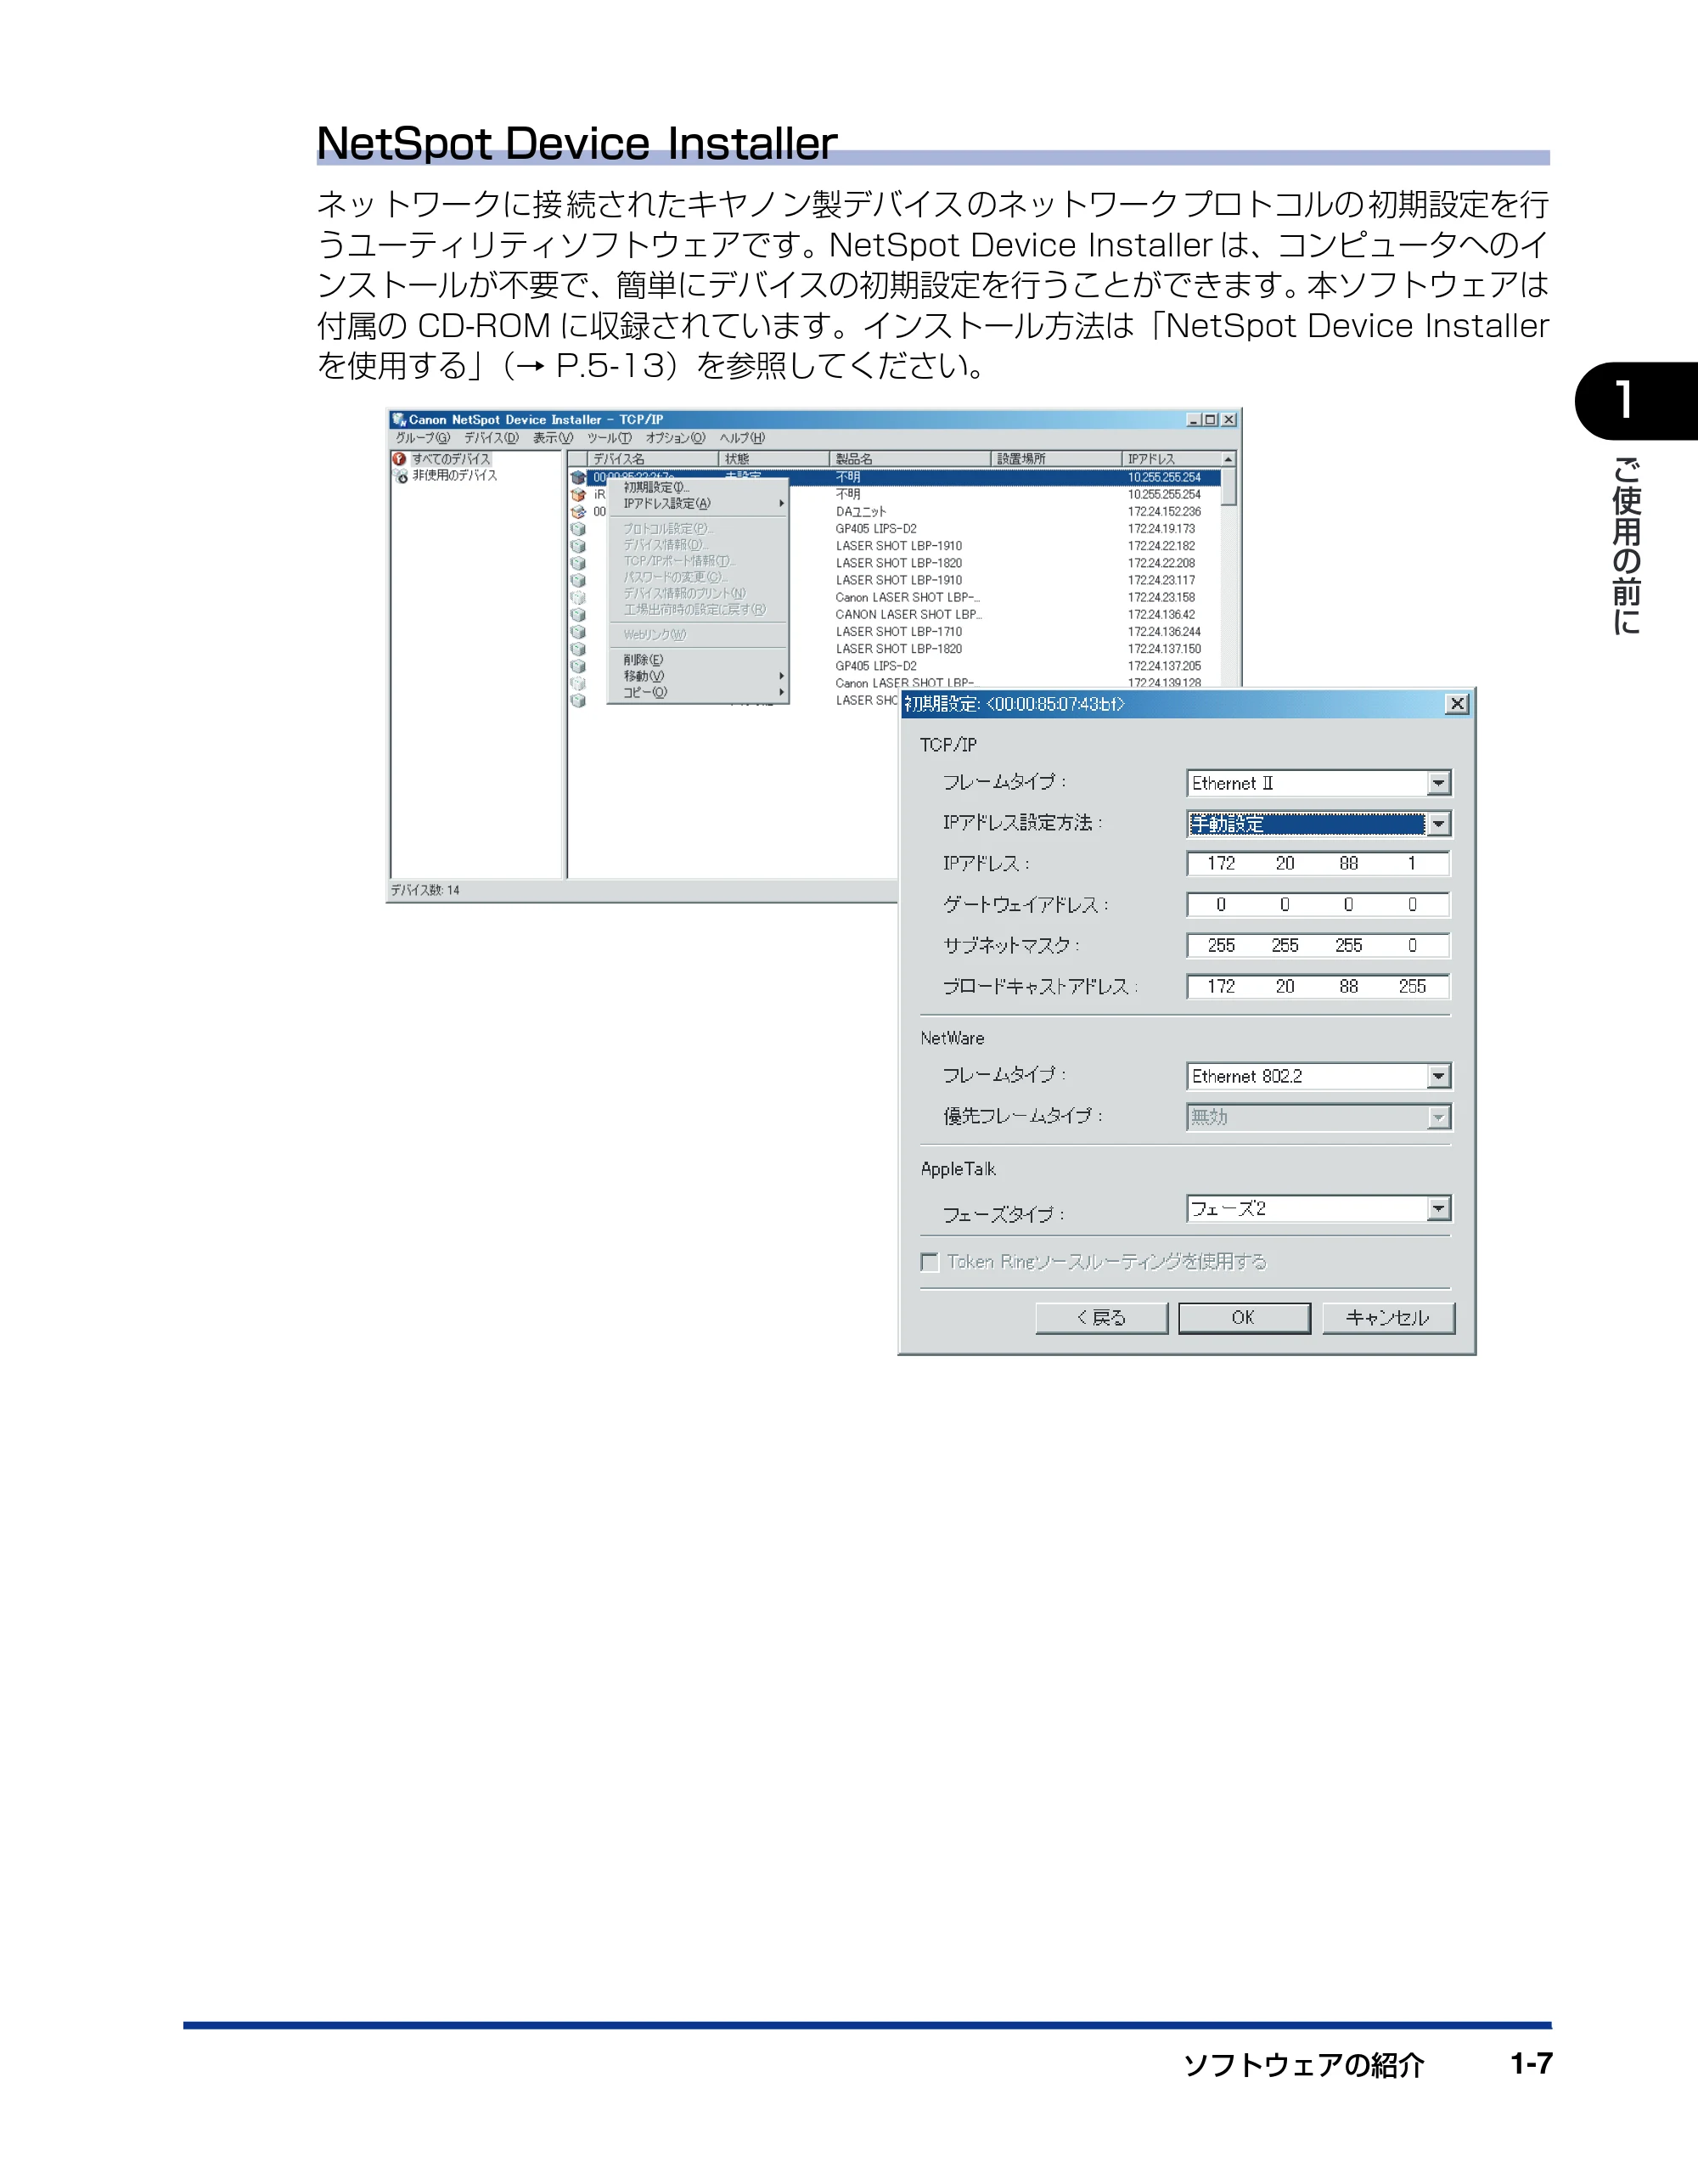The width and height of the screenshot is (1698, 2184).
Task: Sort by the 状態 column header
Action: click(774, 459)
